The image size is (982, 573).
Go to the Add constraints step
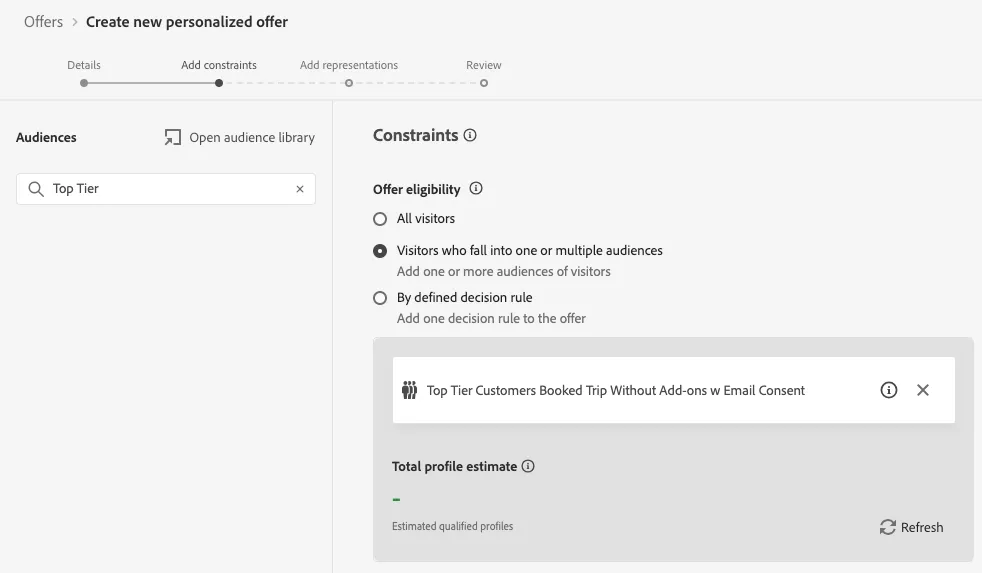click(x=219, y=65)
